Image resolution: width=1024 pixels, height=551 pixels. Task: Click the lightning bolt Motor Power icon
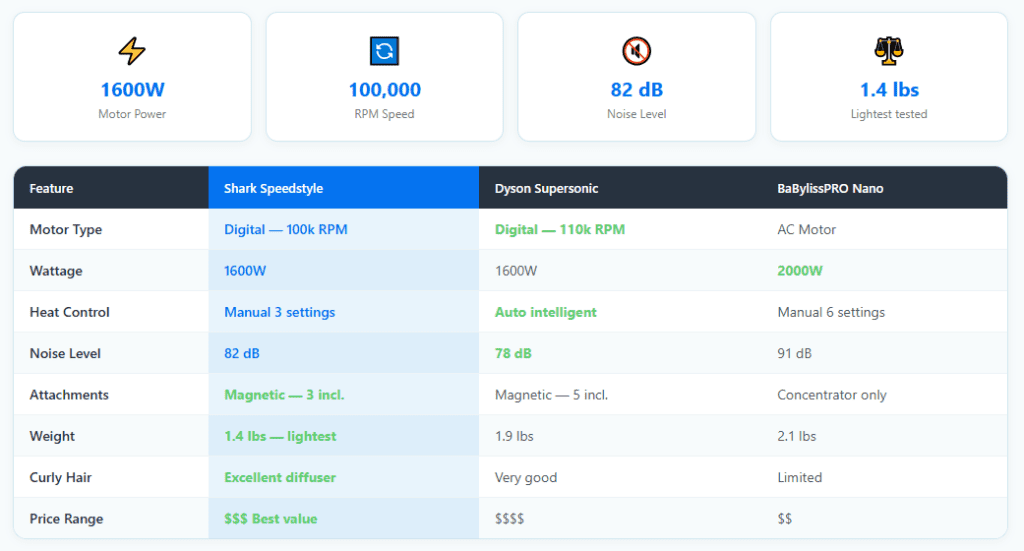(x=132, y=51)
